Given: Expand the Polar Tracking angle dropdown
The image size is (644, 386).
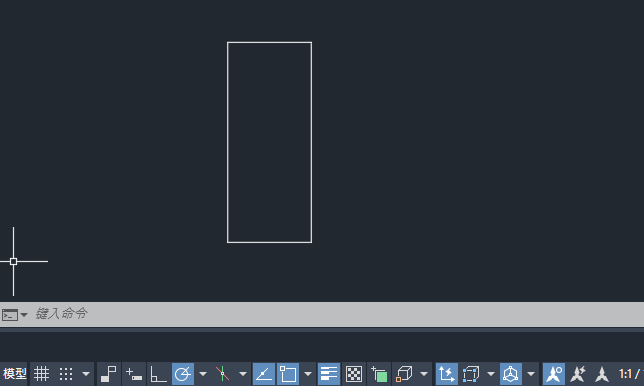Looking at the screenshot, I should click(203, 374).
